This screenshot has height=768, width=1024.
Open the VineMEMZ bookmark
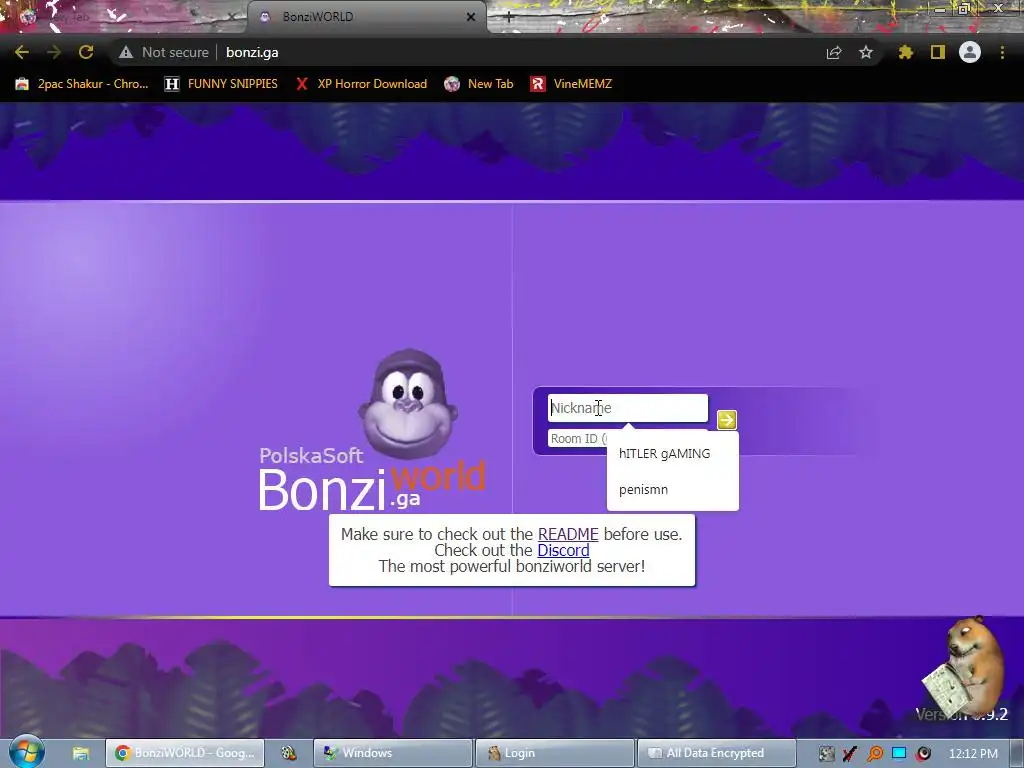pos(571,84)
